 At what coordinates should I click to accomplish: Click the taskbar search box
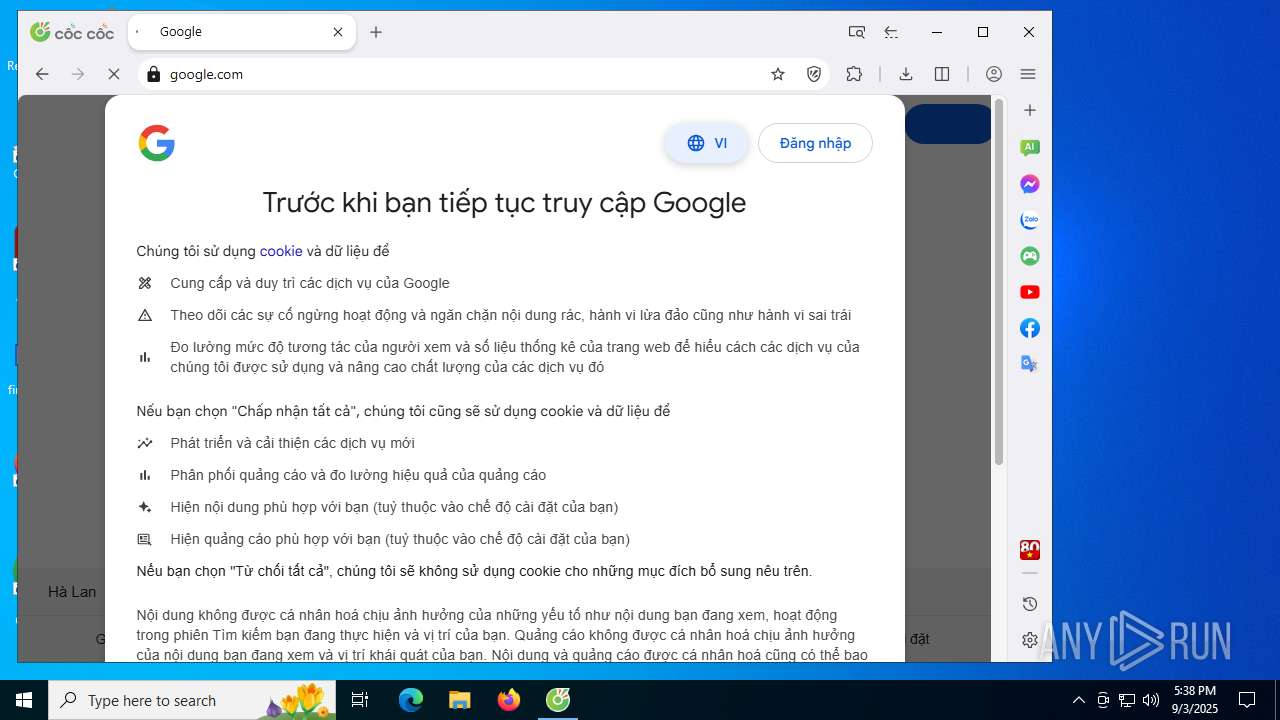193,700
